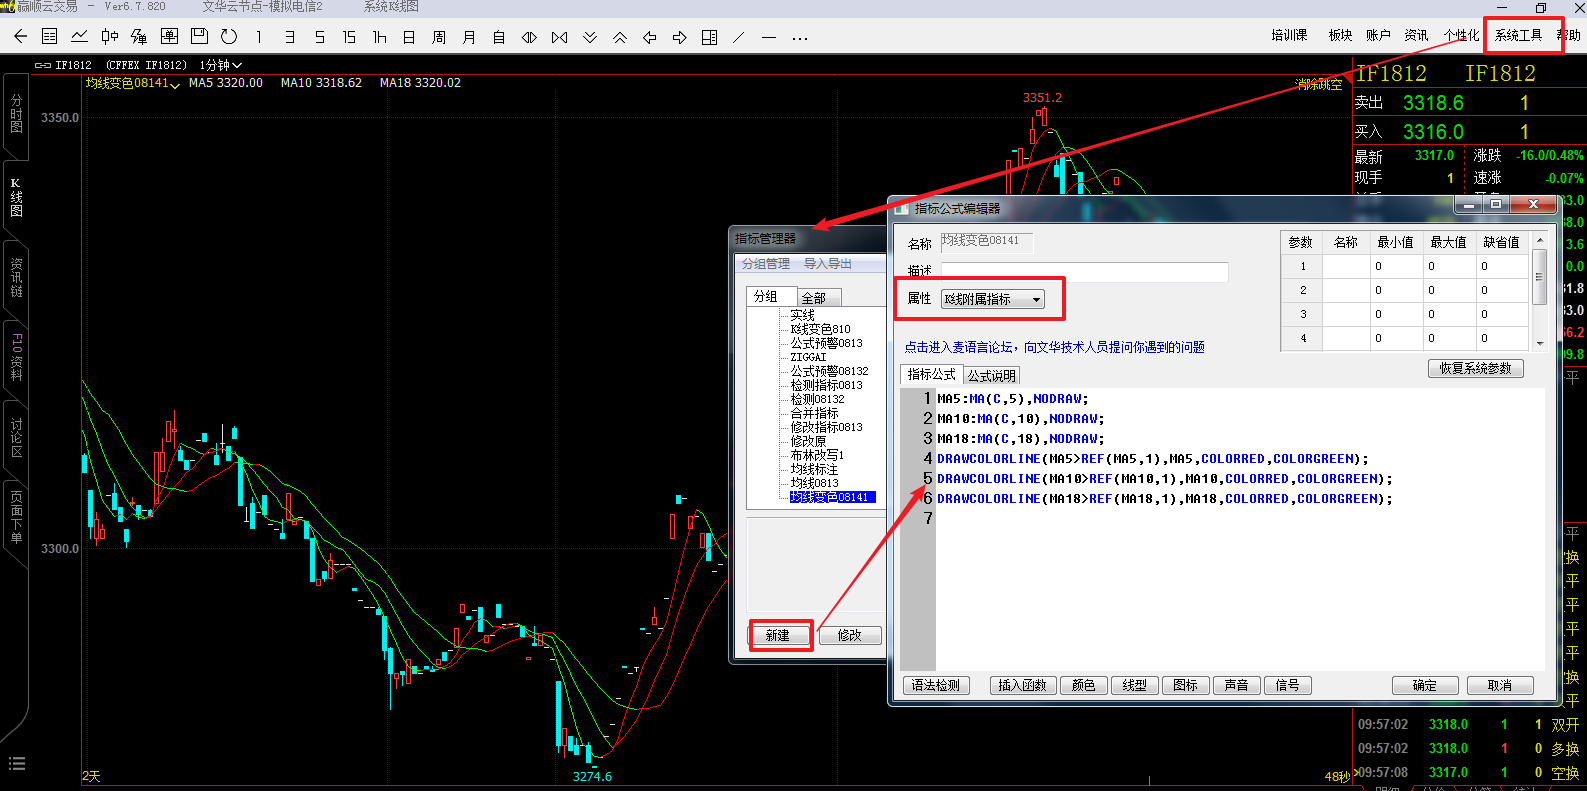Viewport: 1587px width, 791px height.
Task: Select the diagonal line drawing tool
Action: coord(738,37)
